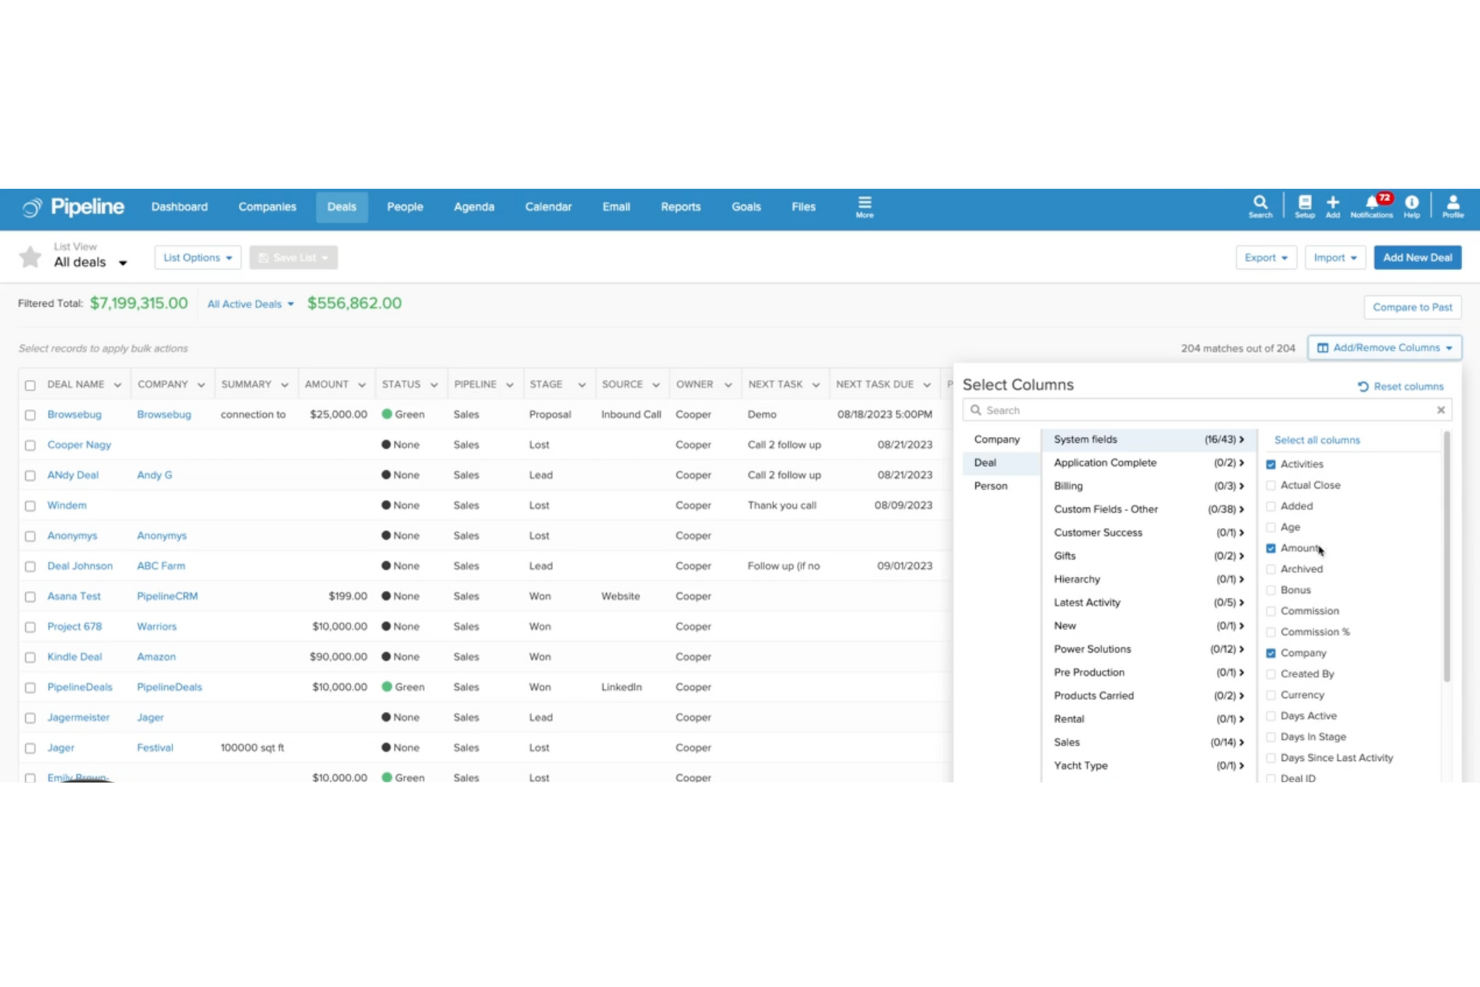Open the Email tab
This screenshot has height=987, width=1480.
616,207
